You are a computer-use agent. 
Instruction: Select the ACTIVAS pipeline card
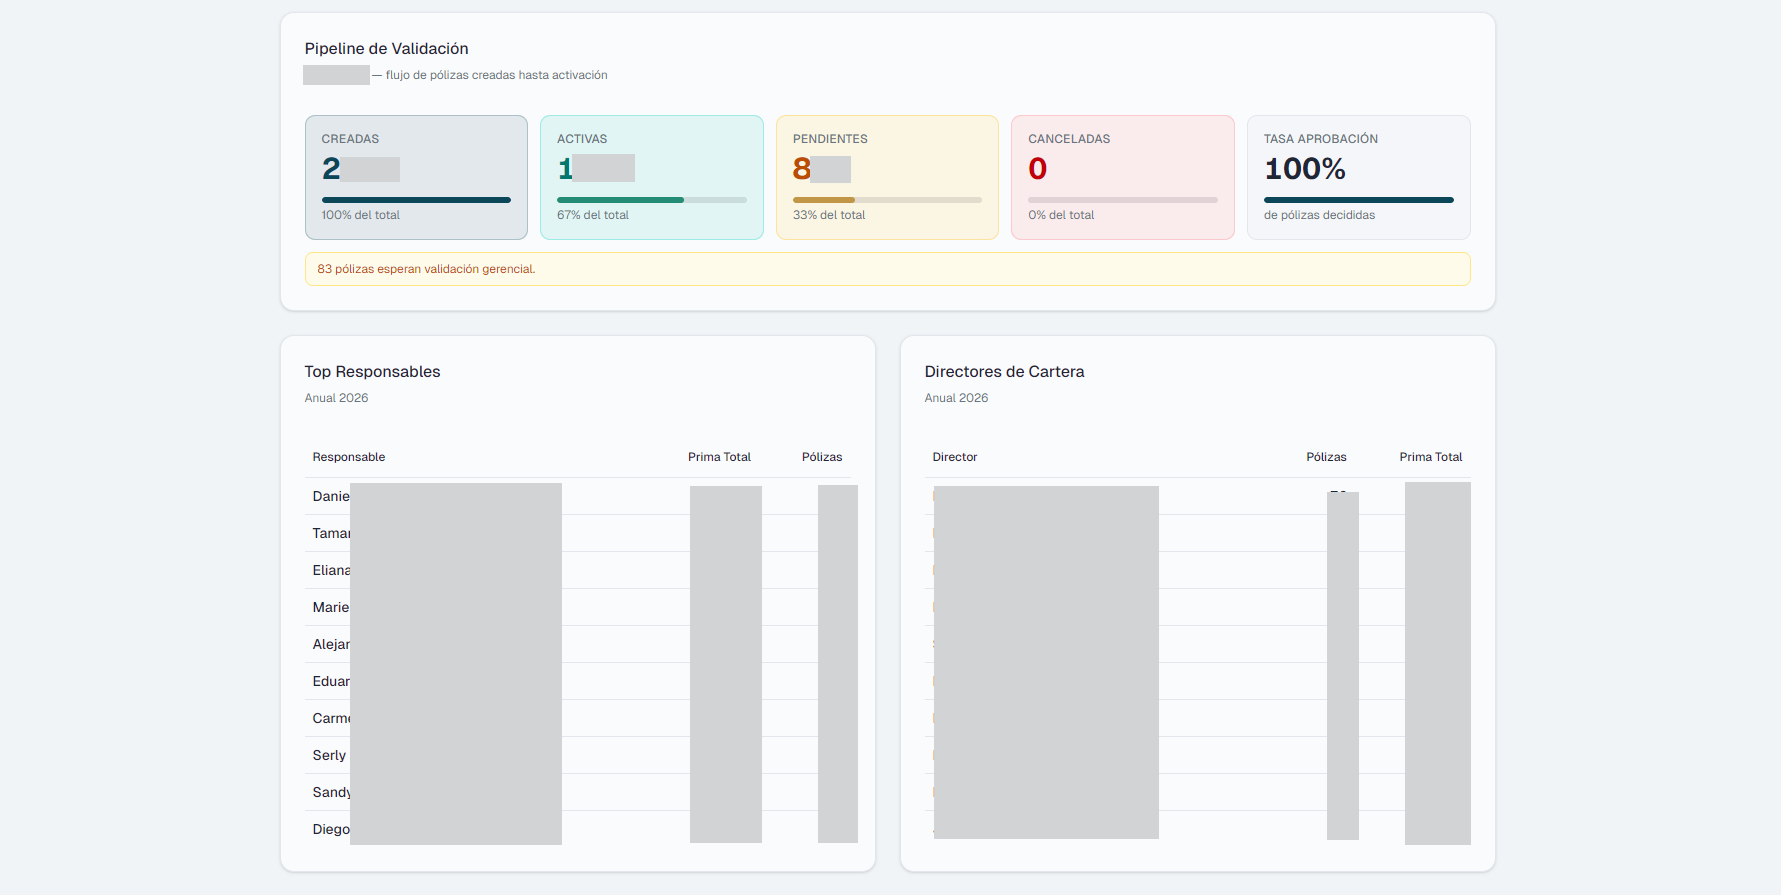651,177
